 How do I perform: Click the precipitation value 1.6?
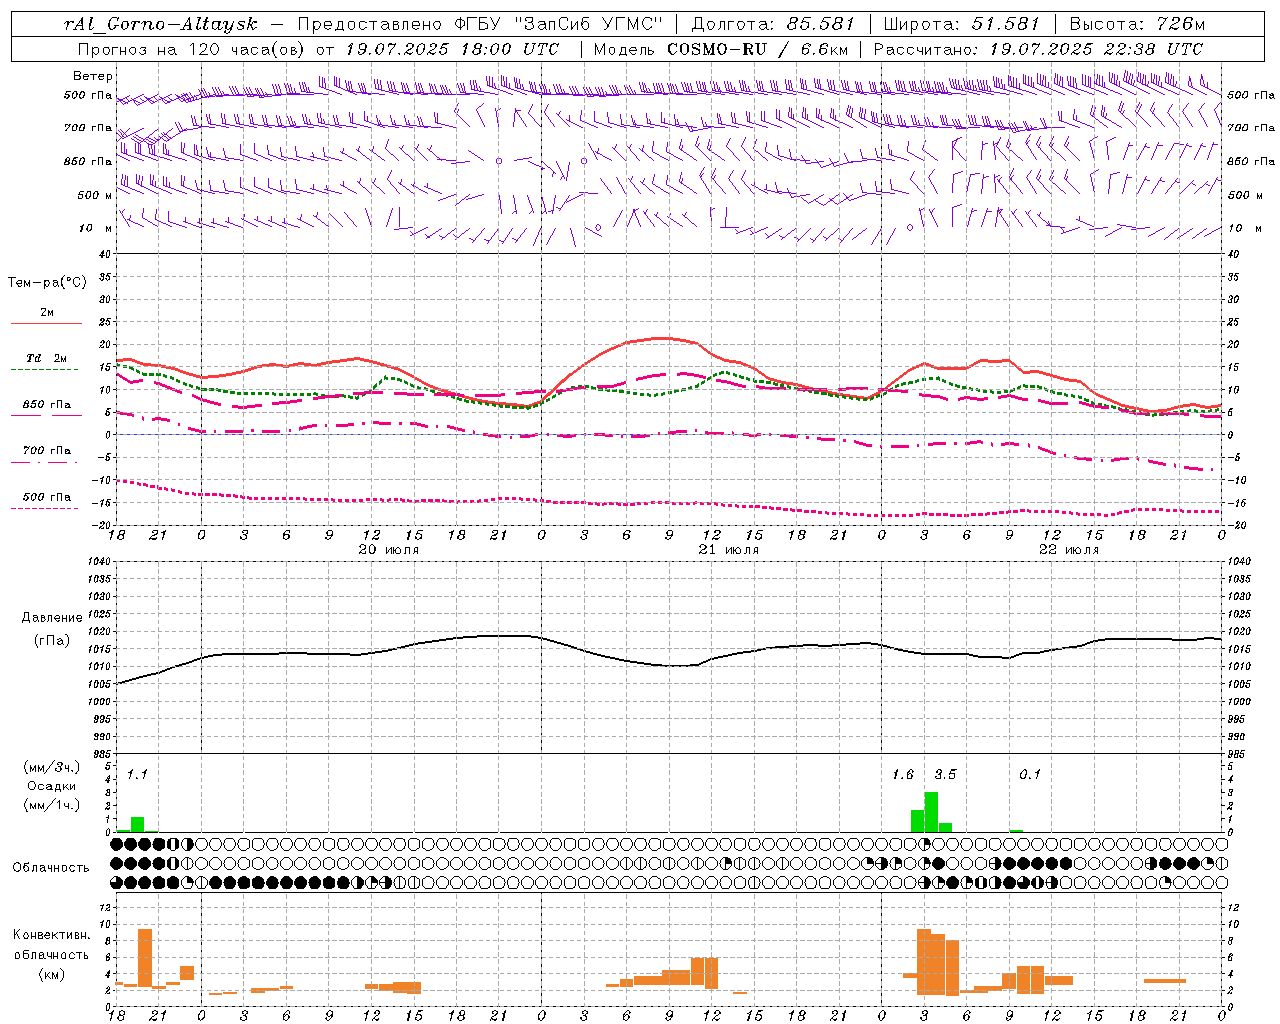[x=903, y=775]
